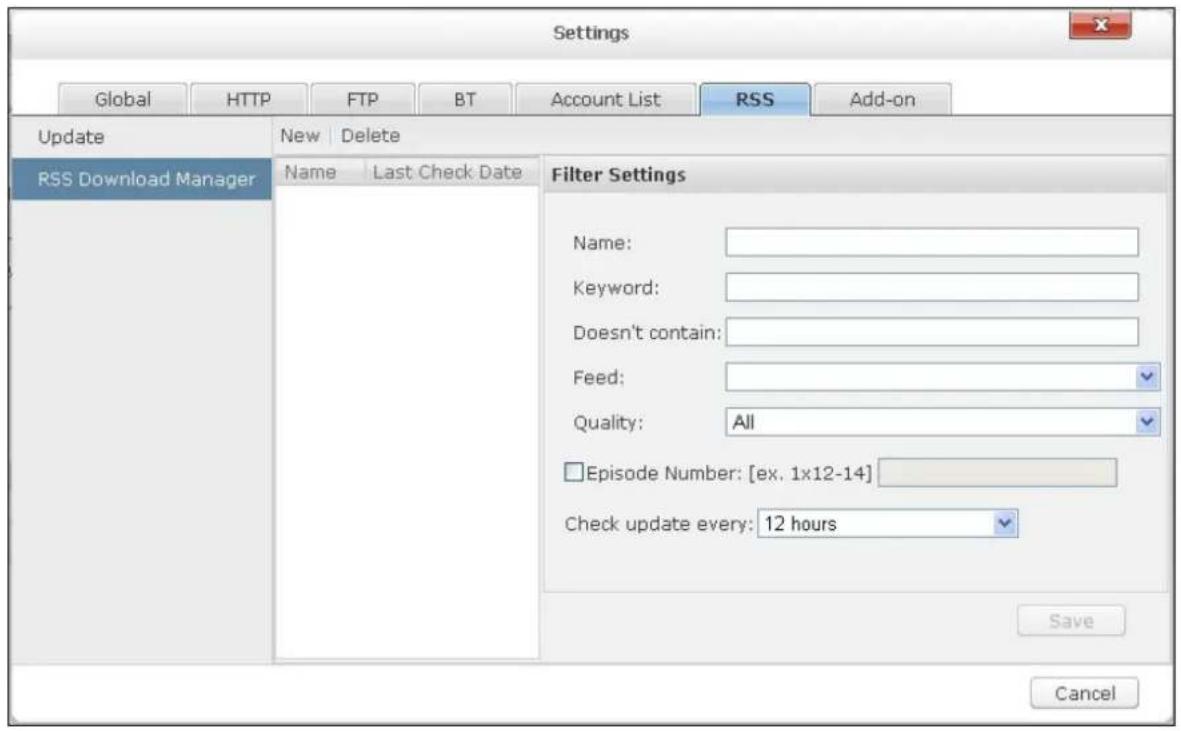Enable the Episode Number checkbox
Viewport: 1181px width, 731px height.
click(x=574, y=472)
